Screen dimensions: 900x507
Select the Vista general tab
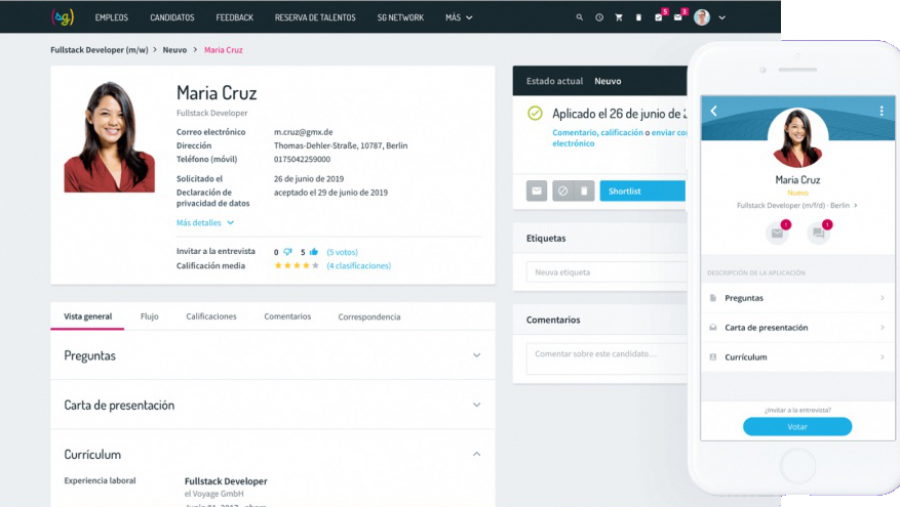tap(88, 316)
